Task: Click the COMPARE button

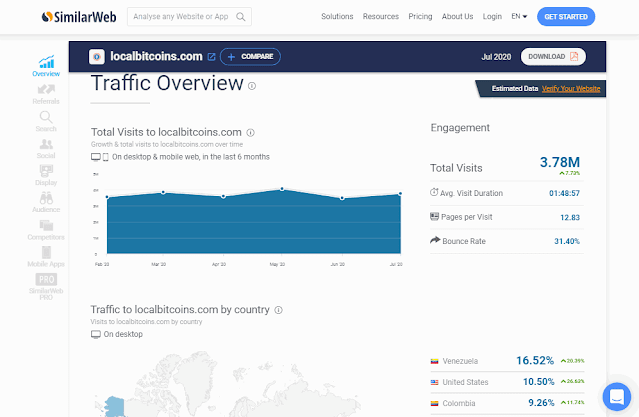Action: click(250, 57)
